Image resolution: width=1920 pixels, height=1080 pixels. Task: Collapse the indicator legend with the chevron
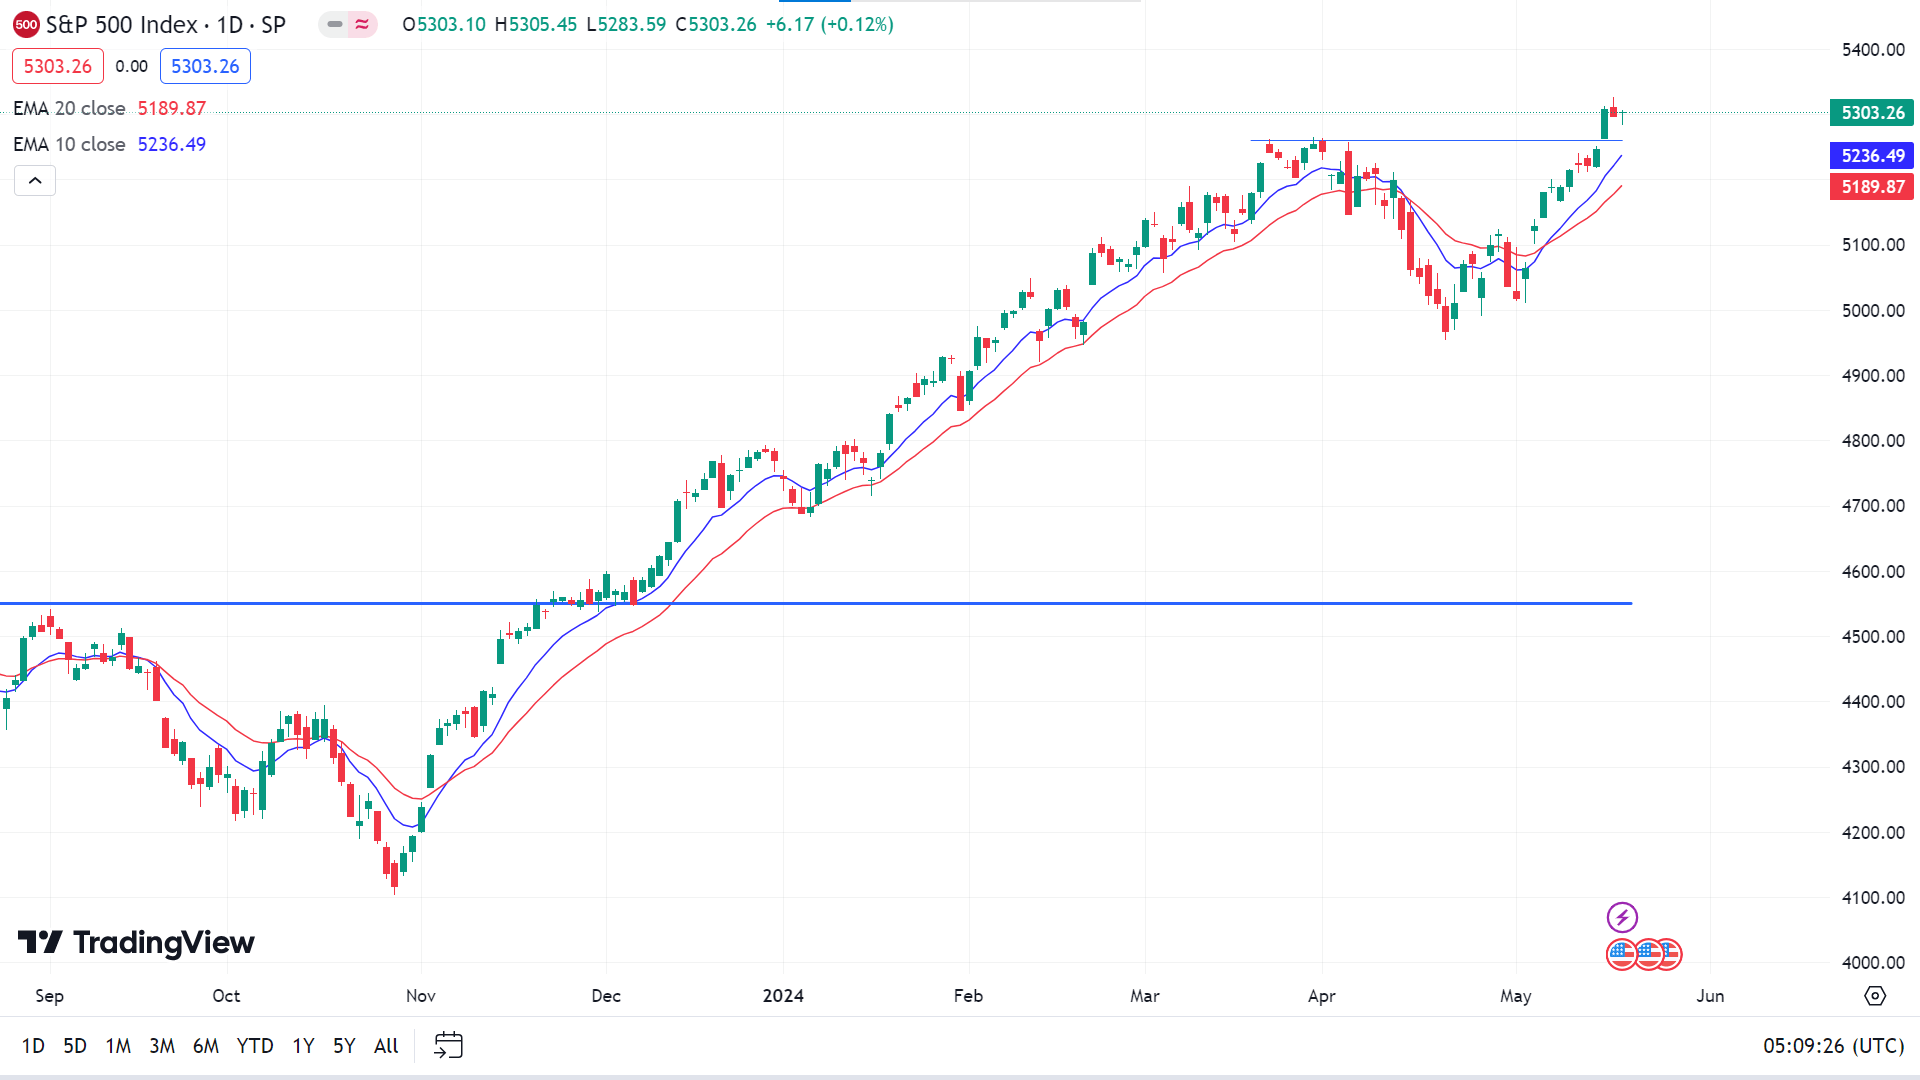click(x=35, y=181)
